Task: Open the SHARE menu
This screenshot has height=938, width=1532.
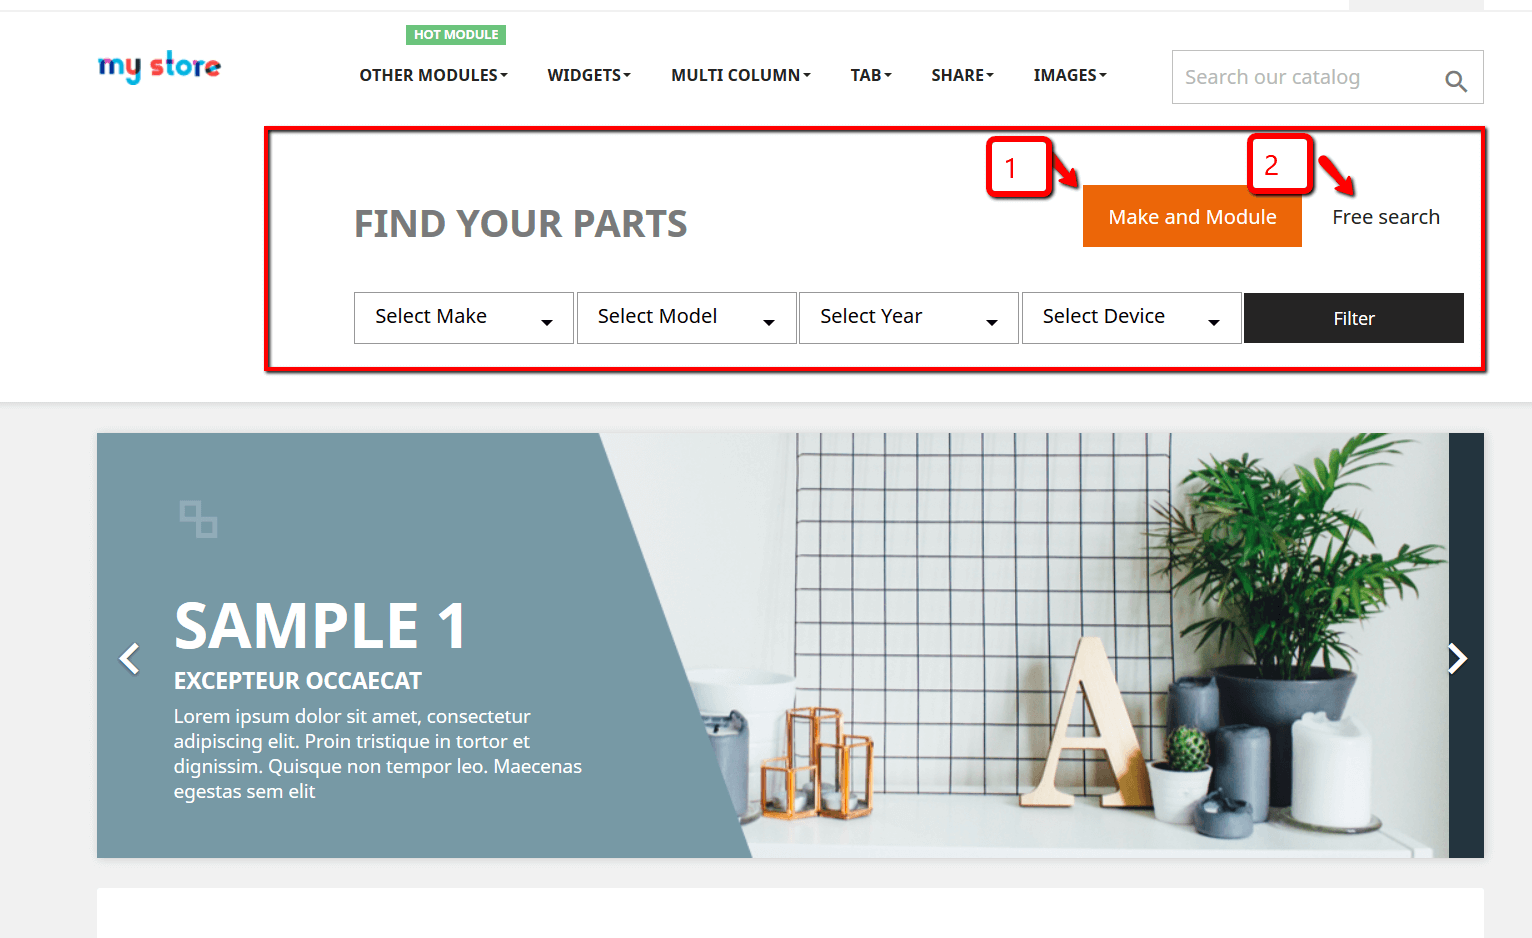Action: pos(963,75)
